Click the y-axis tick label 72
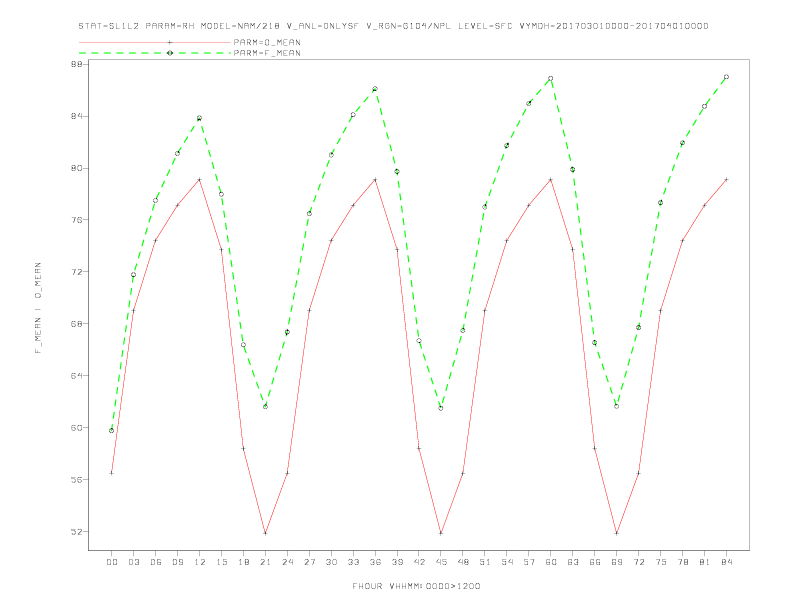This screenshot has height=612, width=792. (77, 272)
